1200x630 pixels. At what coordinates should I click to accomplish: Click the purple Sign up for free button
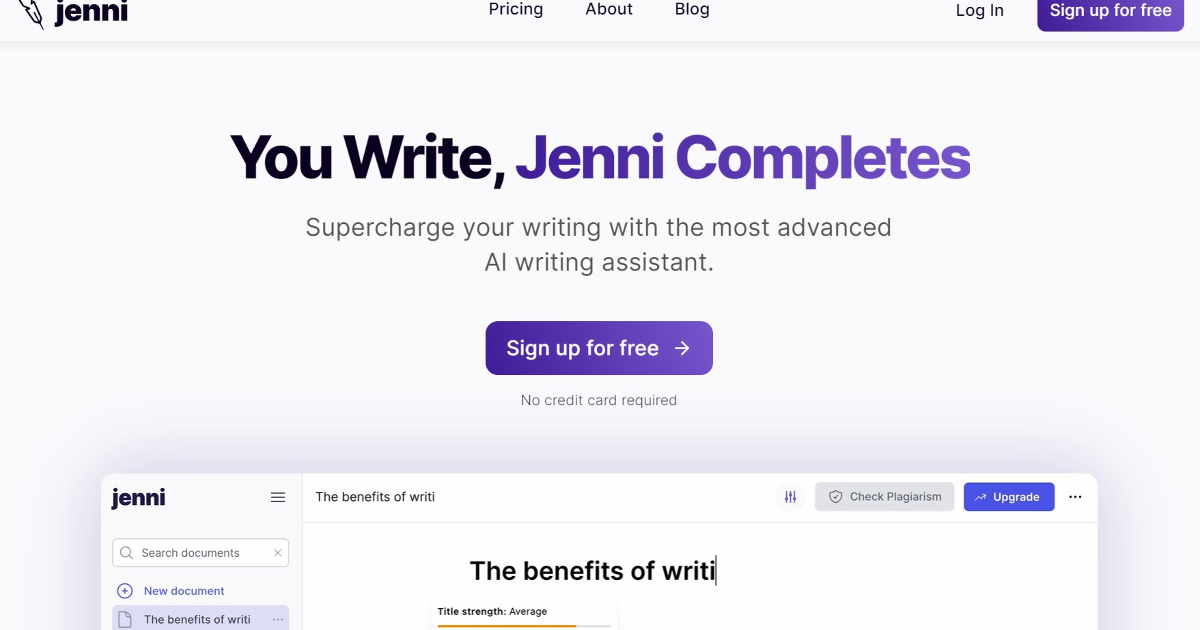tap(598, 347)
